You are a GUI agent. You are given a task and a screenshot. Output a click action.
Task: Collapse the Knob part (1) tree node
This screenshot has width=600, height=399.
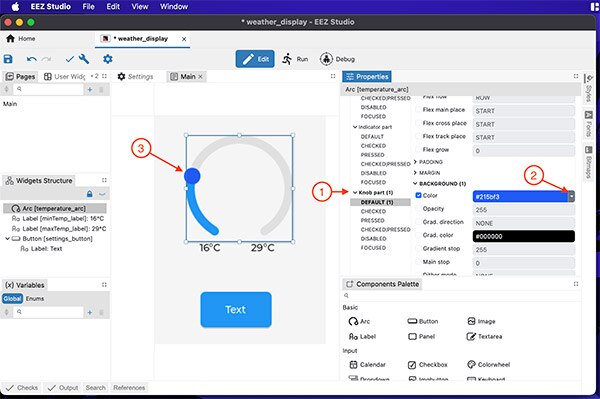[355, 192]
